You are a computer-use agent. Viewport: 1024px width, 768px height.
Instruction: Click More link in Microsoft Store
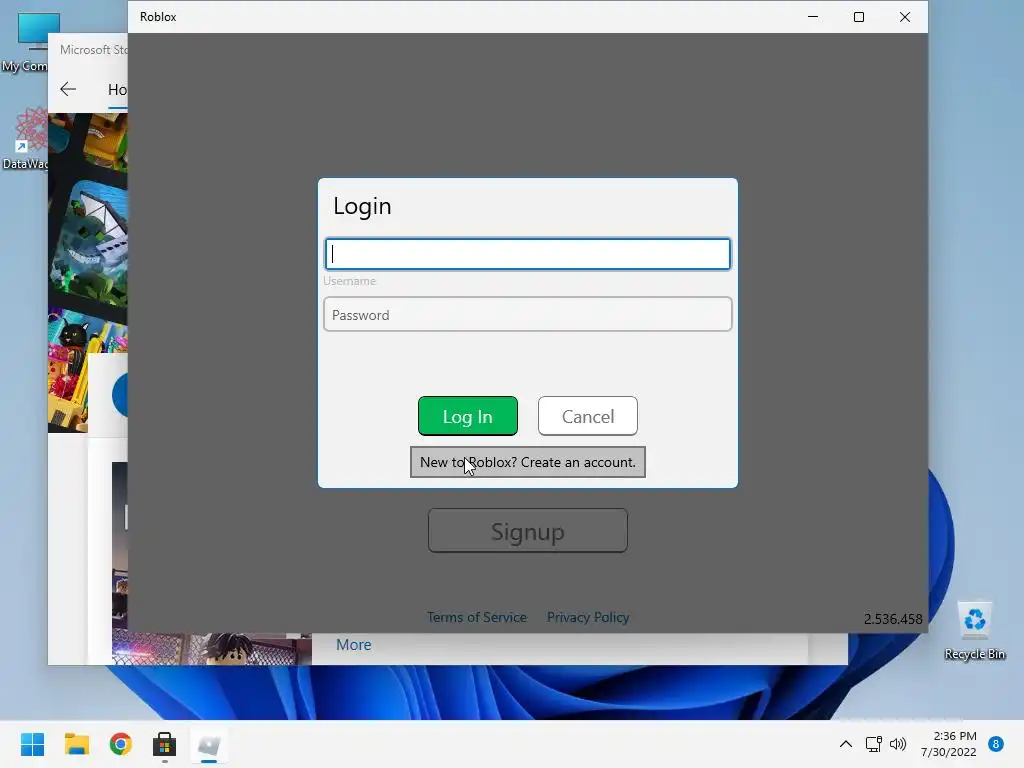coord(353,645)
